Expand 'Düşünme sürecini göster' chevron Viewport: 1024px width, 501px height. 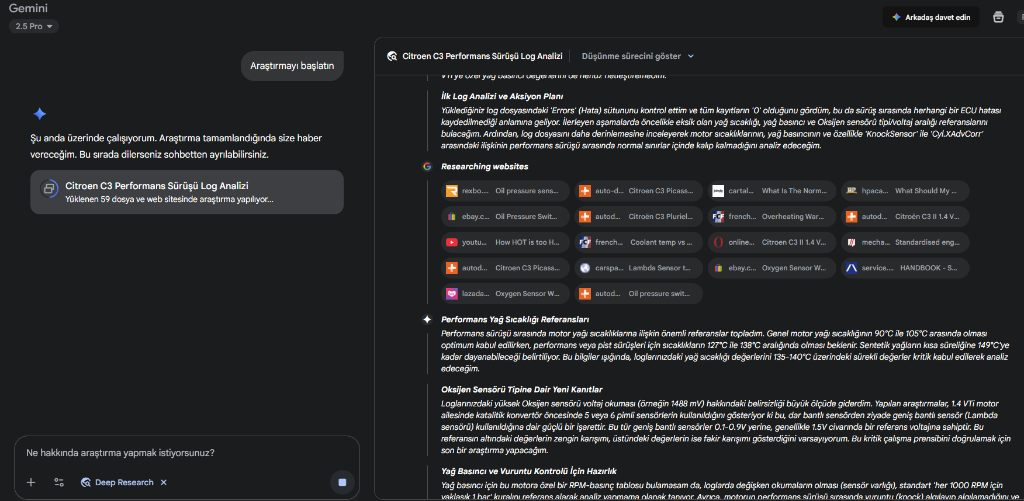tap(691, 56)
